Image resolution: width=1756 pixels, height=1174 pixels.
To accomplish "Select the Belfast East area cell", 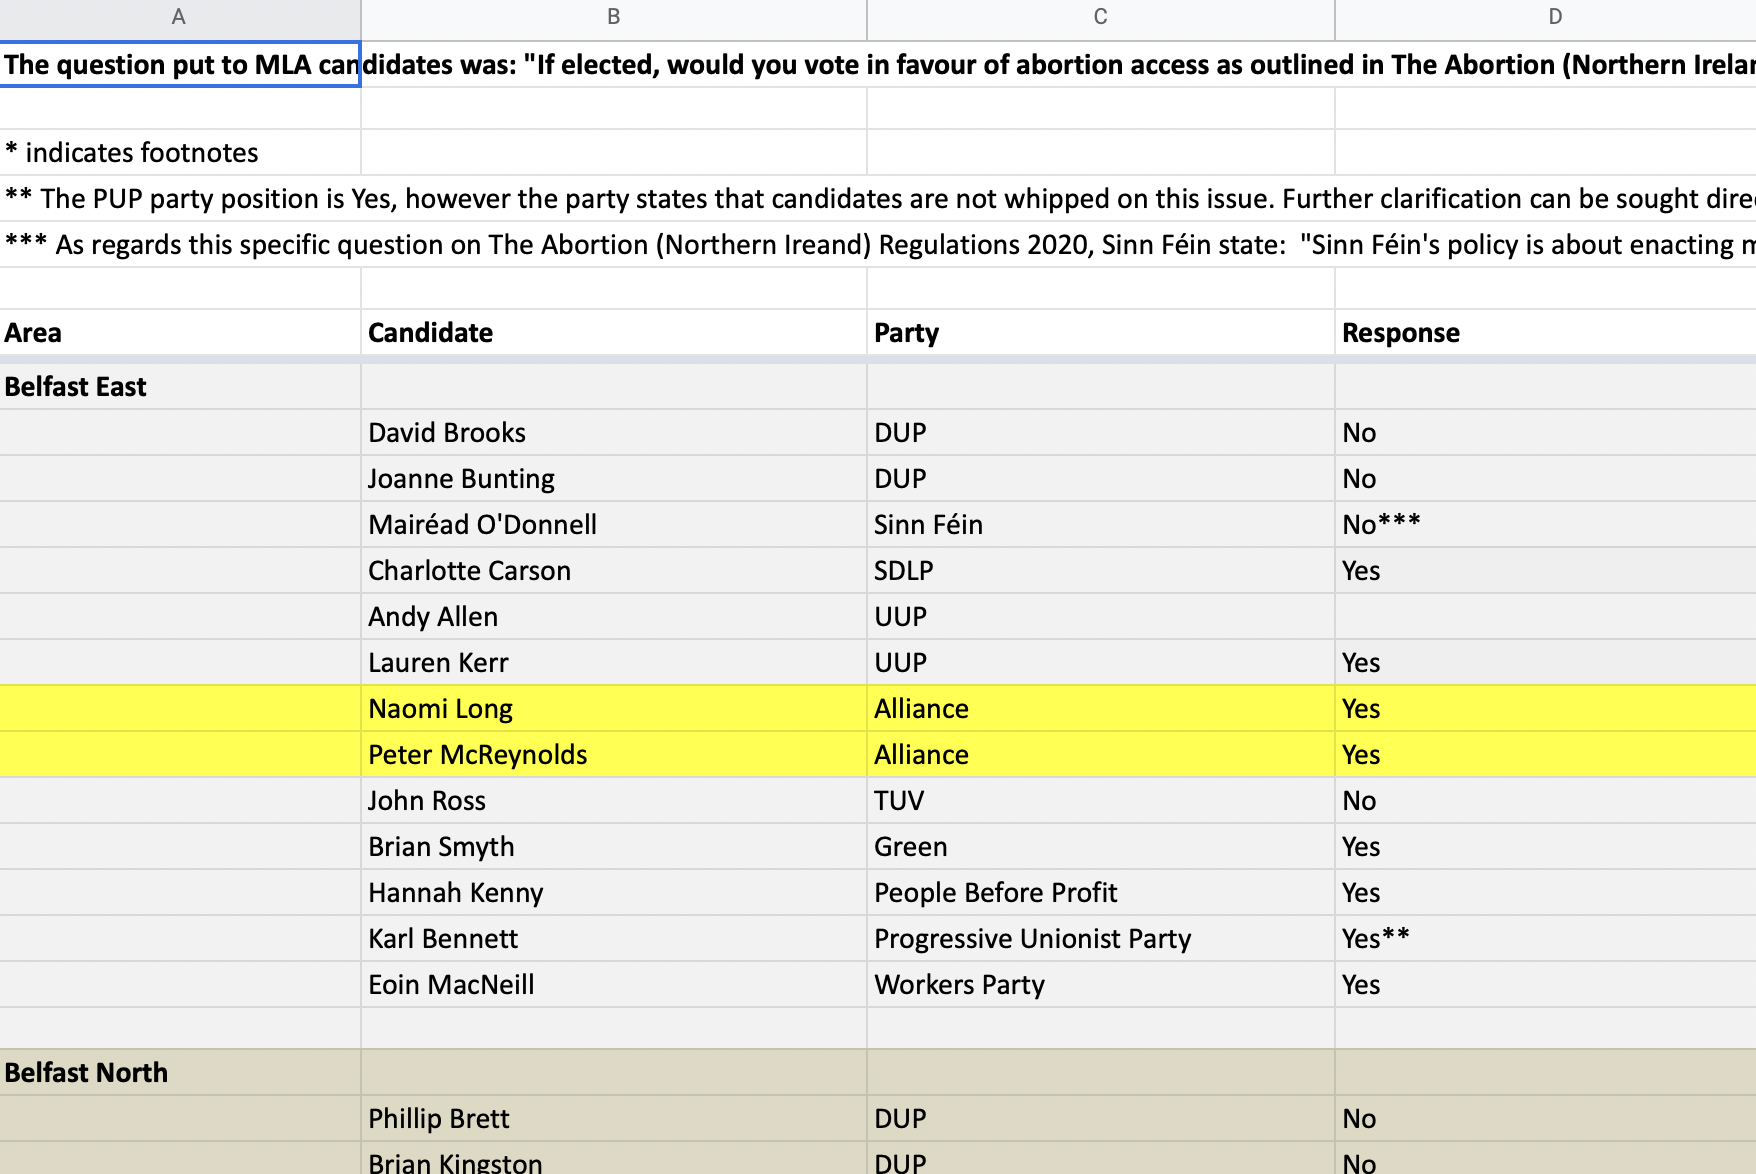I will coord(180,386).
